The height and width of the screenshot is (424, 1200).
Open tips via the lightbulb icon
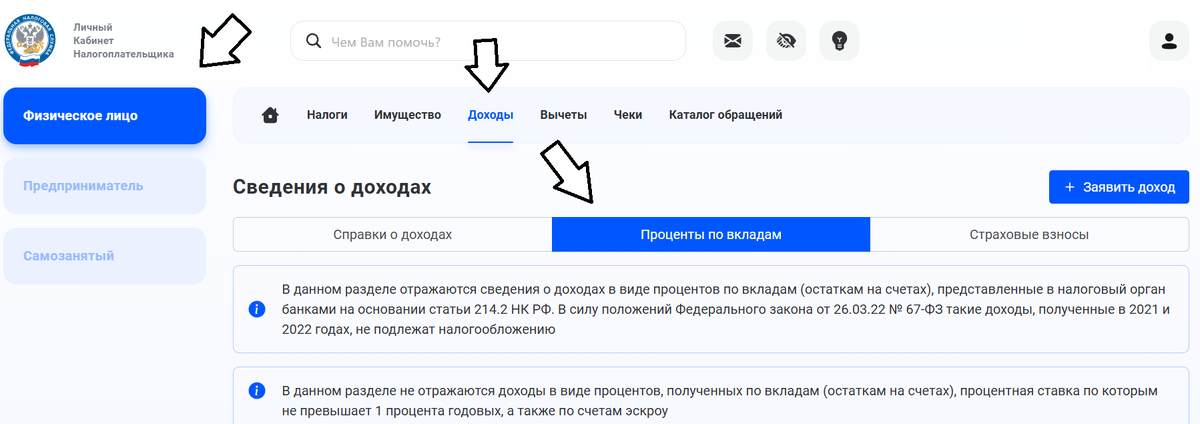(x=840, y=41)
